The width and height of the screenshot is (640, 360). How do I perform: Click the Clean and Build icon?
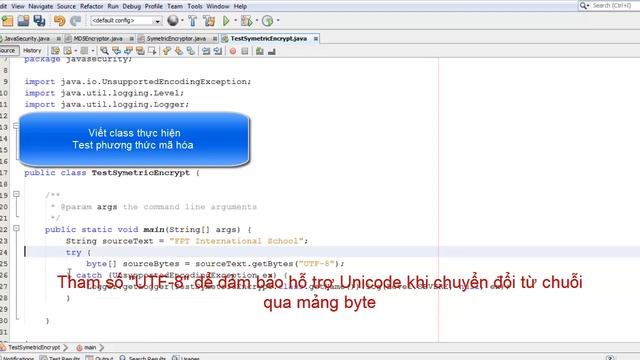pos(209,20)
